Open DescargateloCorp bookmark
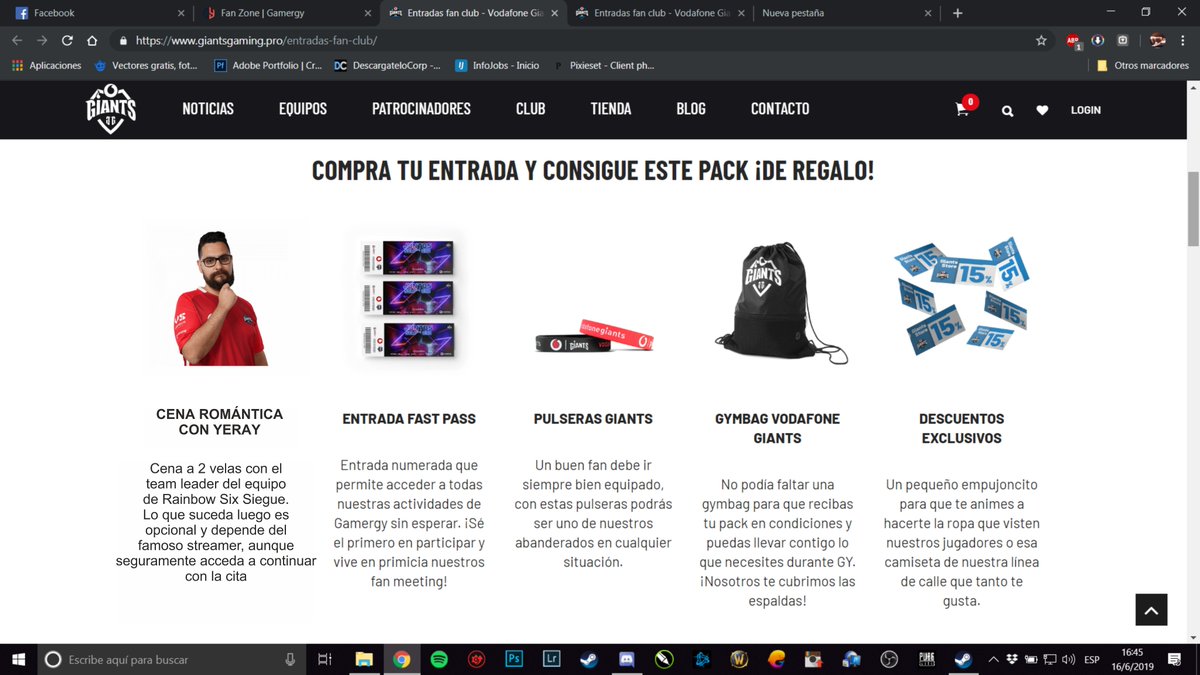Viewport: 1200px width, 675px height. (387, 65)
